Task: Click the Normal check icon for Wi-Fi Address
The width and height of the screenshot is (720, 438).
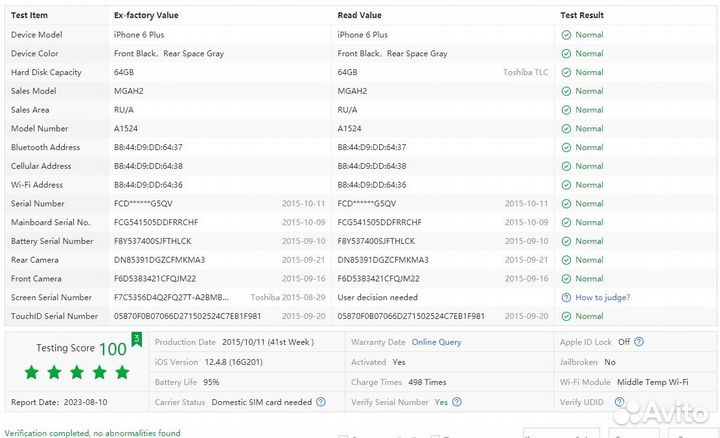Action: pos(566,185)
